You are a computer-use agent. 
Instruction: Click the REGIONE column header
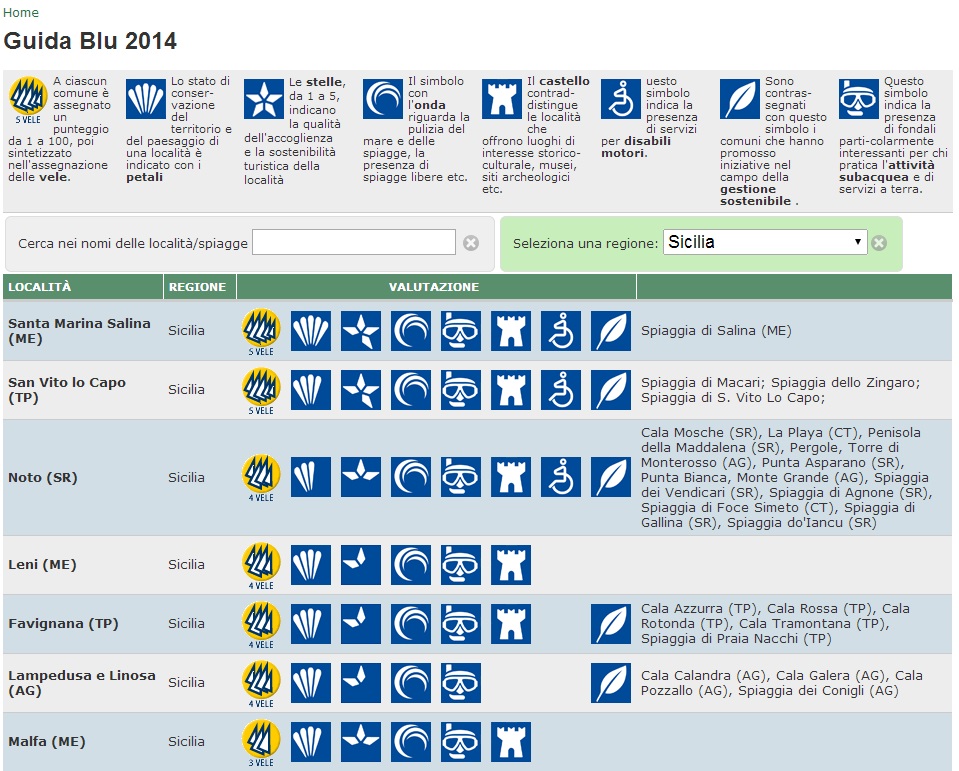(197, 287)
